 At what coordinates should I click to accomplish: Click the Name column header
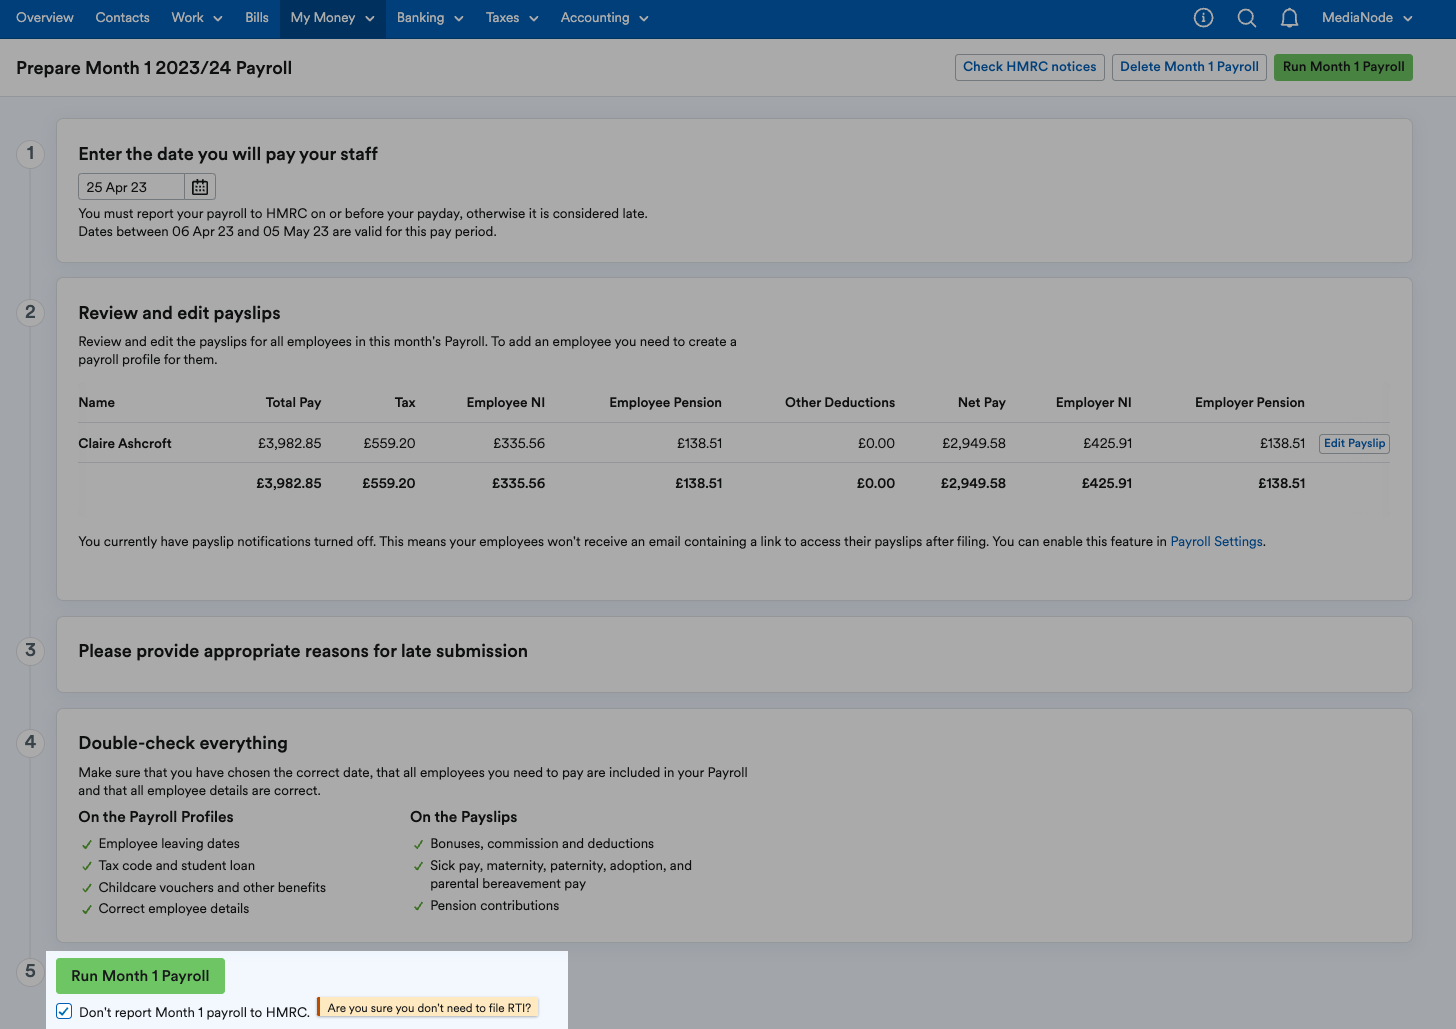96,402
